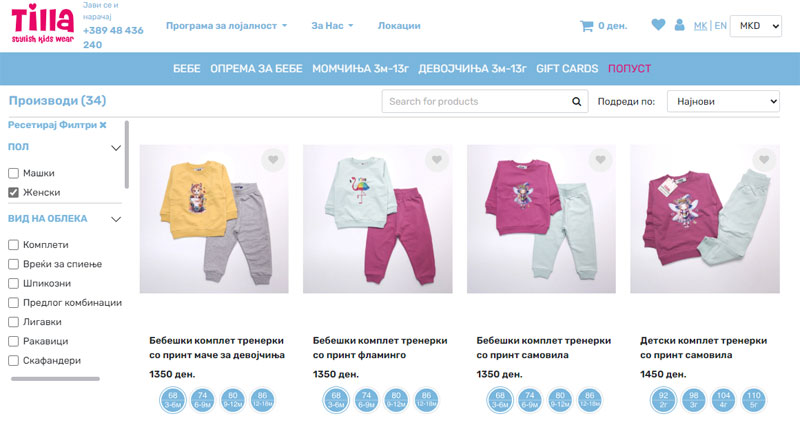Go to the ПОПУСТ sale section
This screenshot has height=436, width=800.
click(629, 69)
